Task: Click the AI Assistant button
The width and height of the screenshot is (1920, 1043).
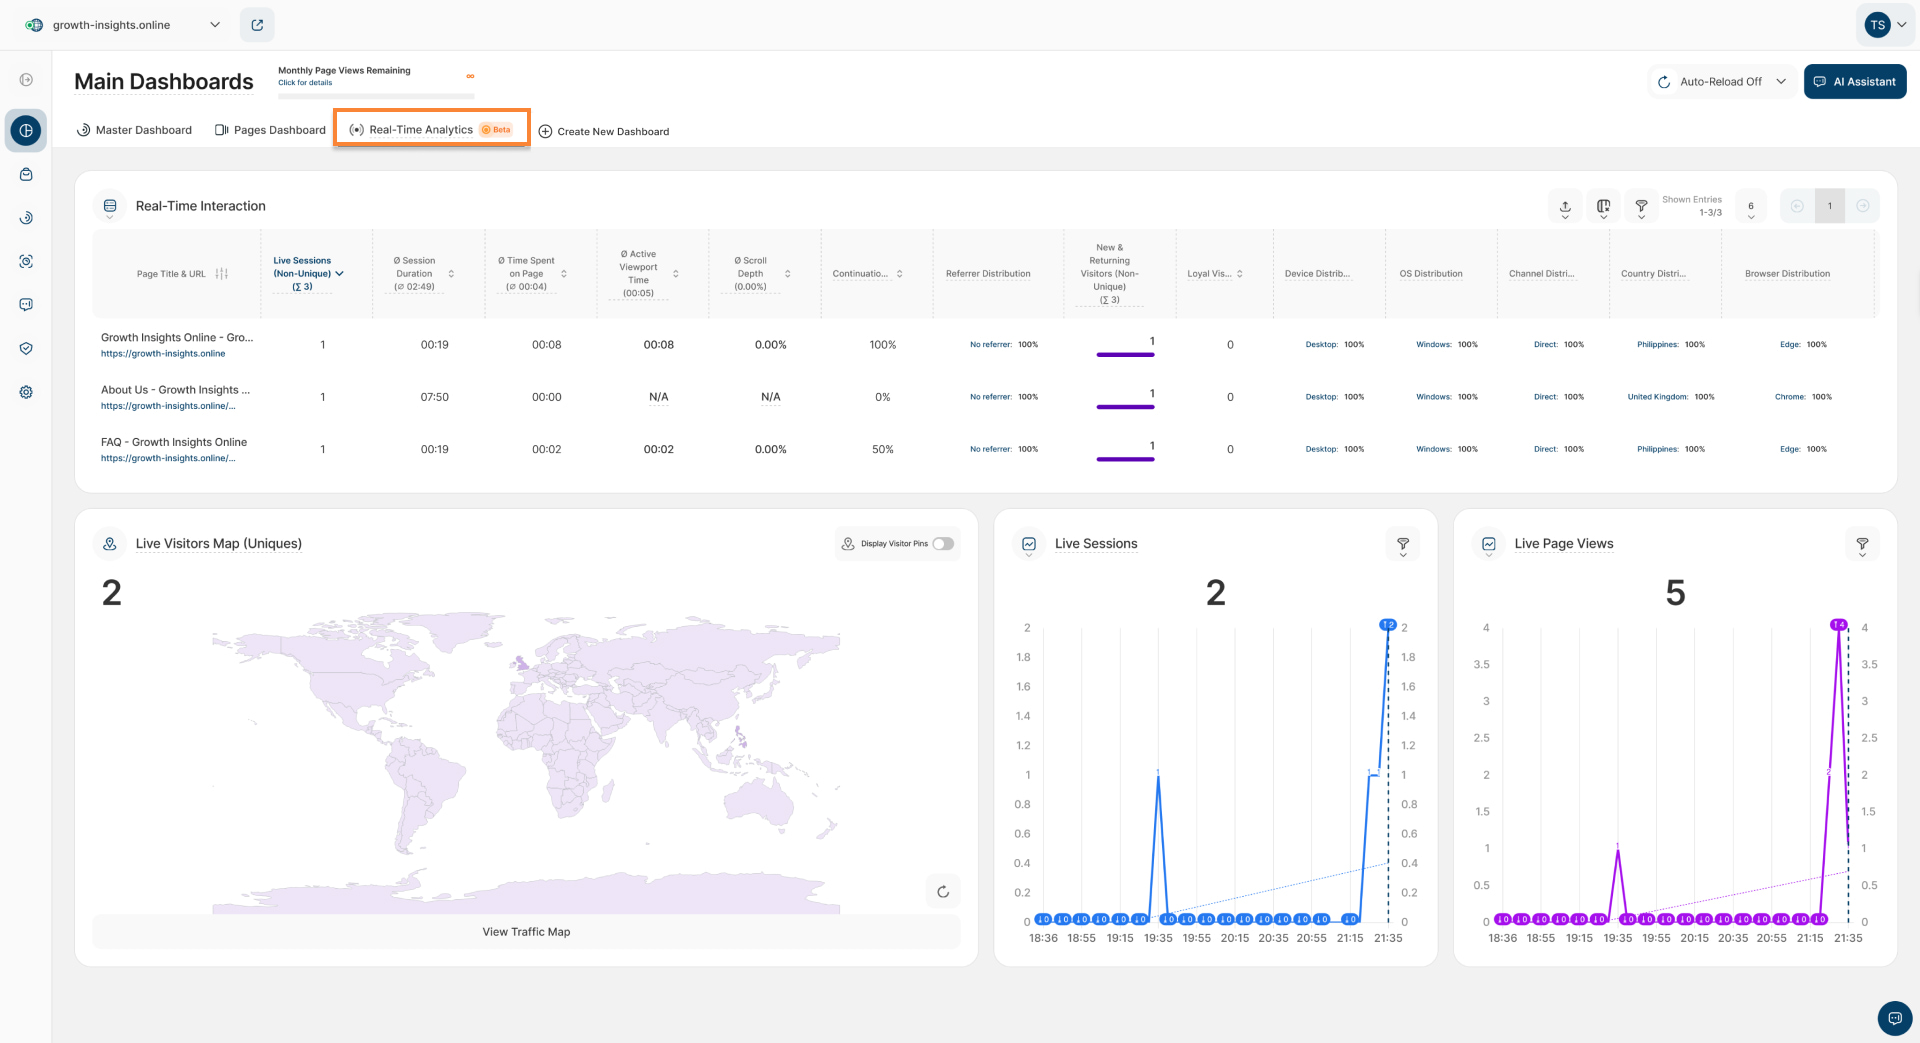Action: click(x=1855, y=82)
